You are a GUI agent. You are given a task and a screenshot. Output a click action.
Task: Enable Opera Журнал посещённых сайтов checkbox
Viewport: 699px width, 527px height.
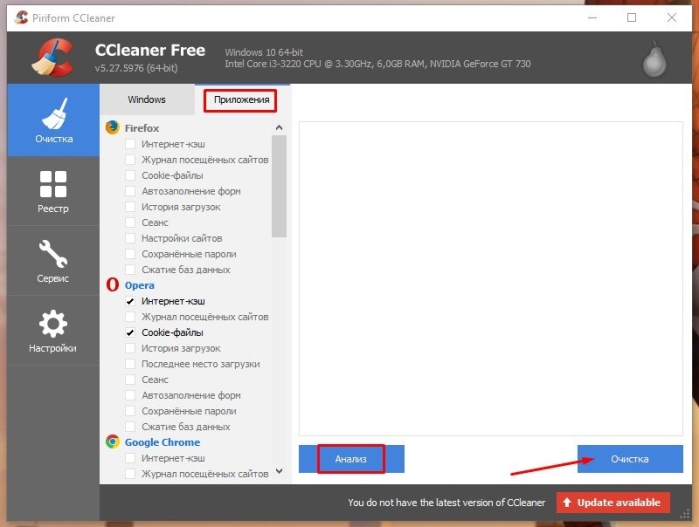tap(130, 317)
